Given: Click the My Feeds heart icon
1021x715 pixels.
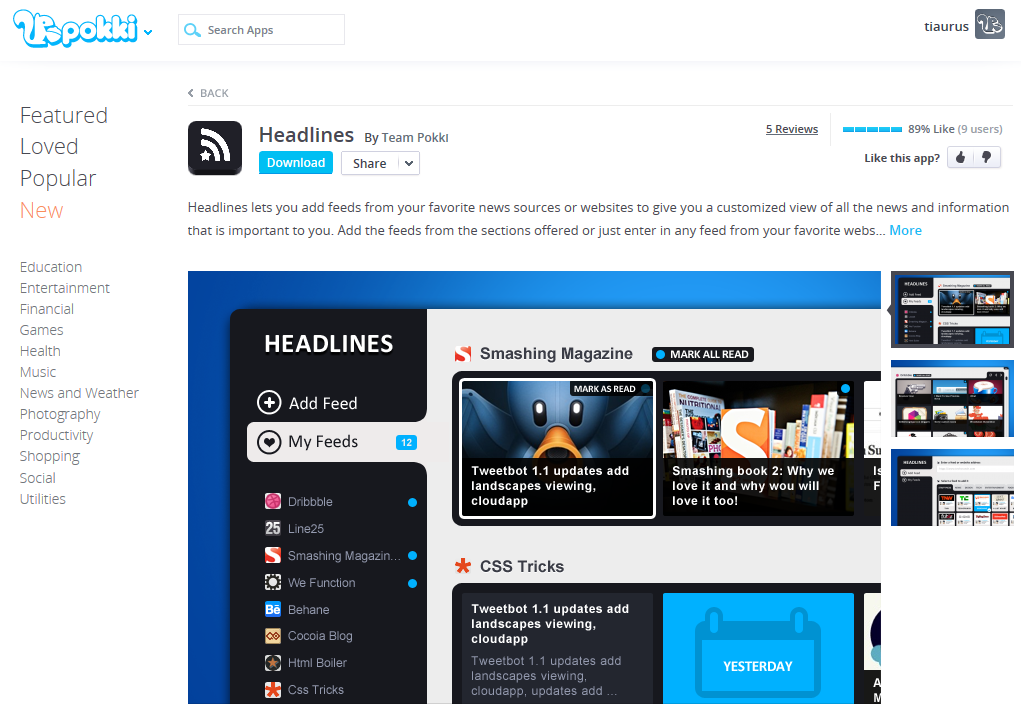Looking at the screenshot, I should pyautogui.click(x=269, y=442).
